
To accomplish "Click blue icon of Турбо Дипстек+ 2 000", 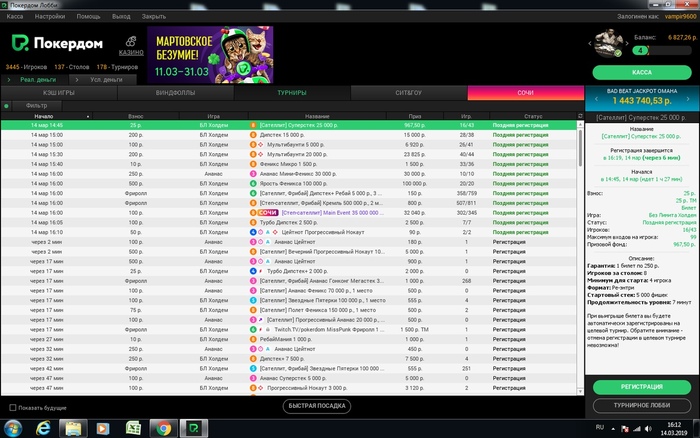I will [253, 271].
